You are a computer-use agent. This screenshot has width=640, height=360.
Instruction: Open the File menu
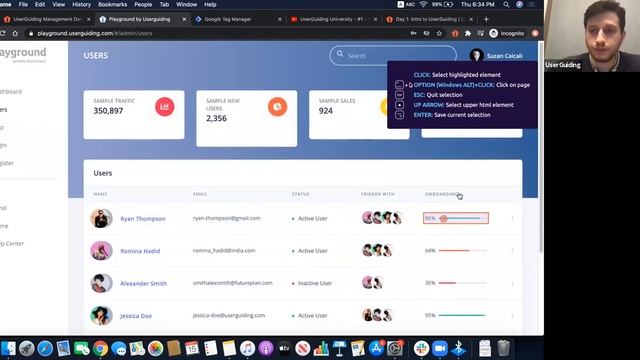(x=23, y=4)
